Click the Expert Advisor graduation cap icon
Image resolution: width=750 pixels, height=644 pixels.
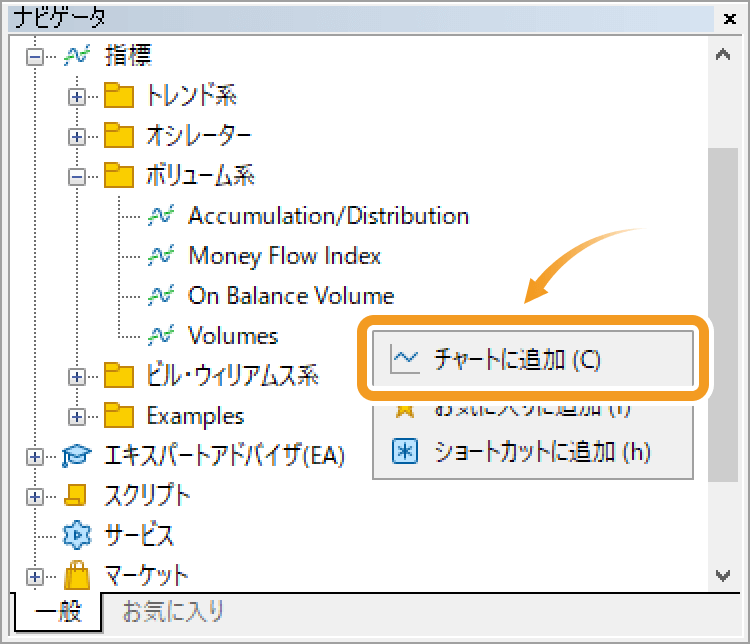click(x=77, y=455)
